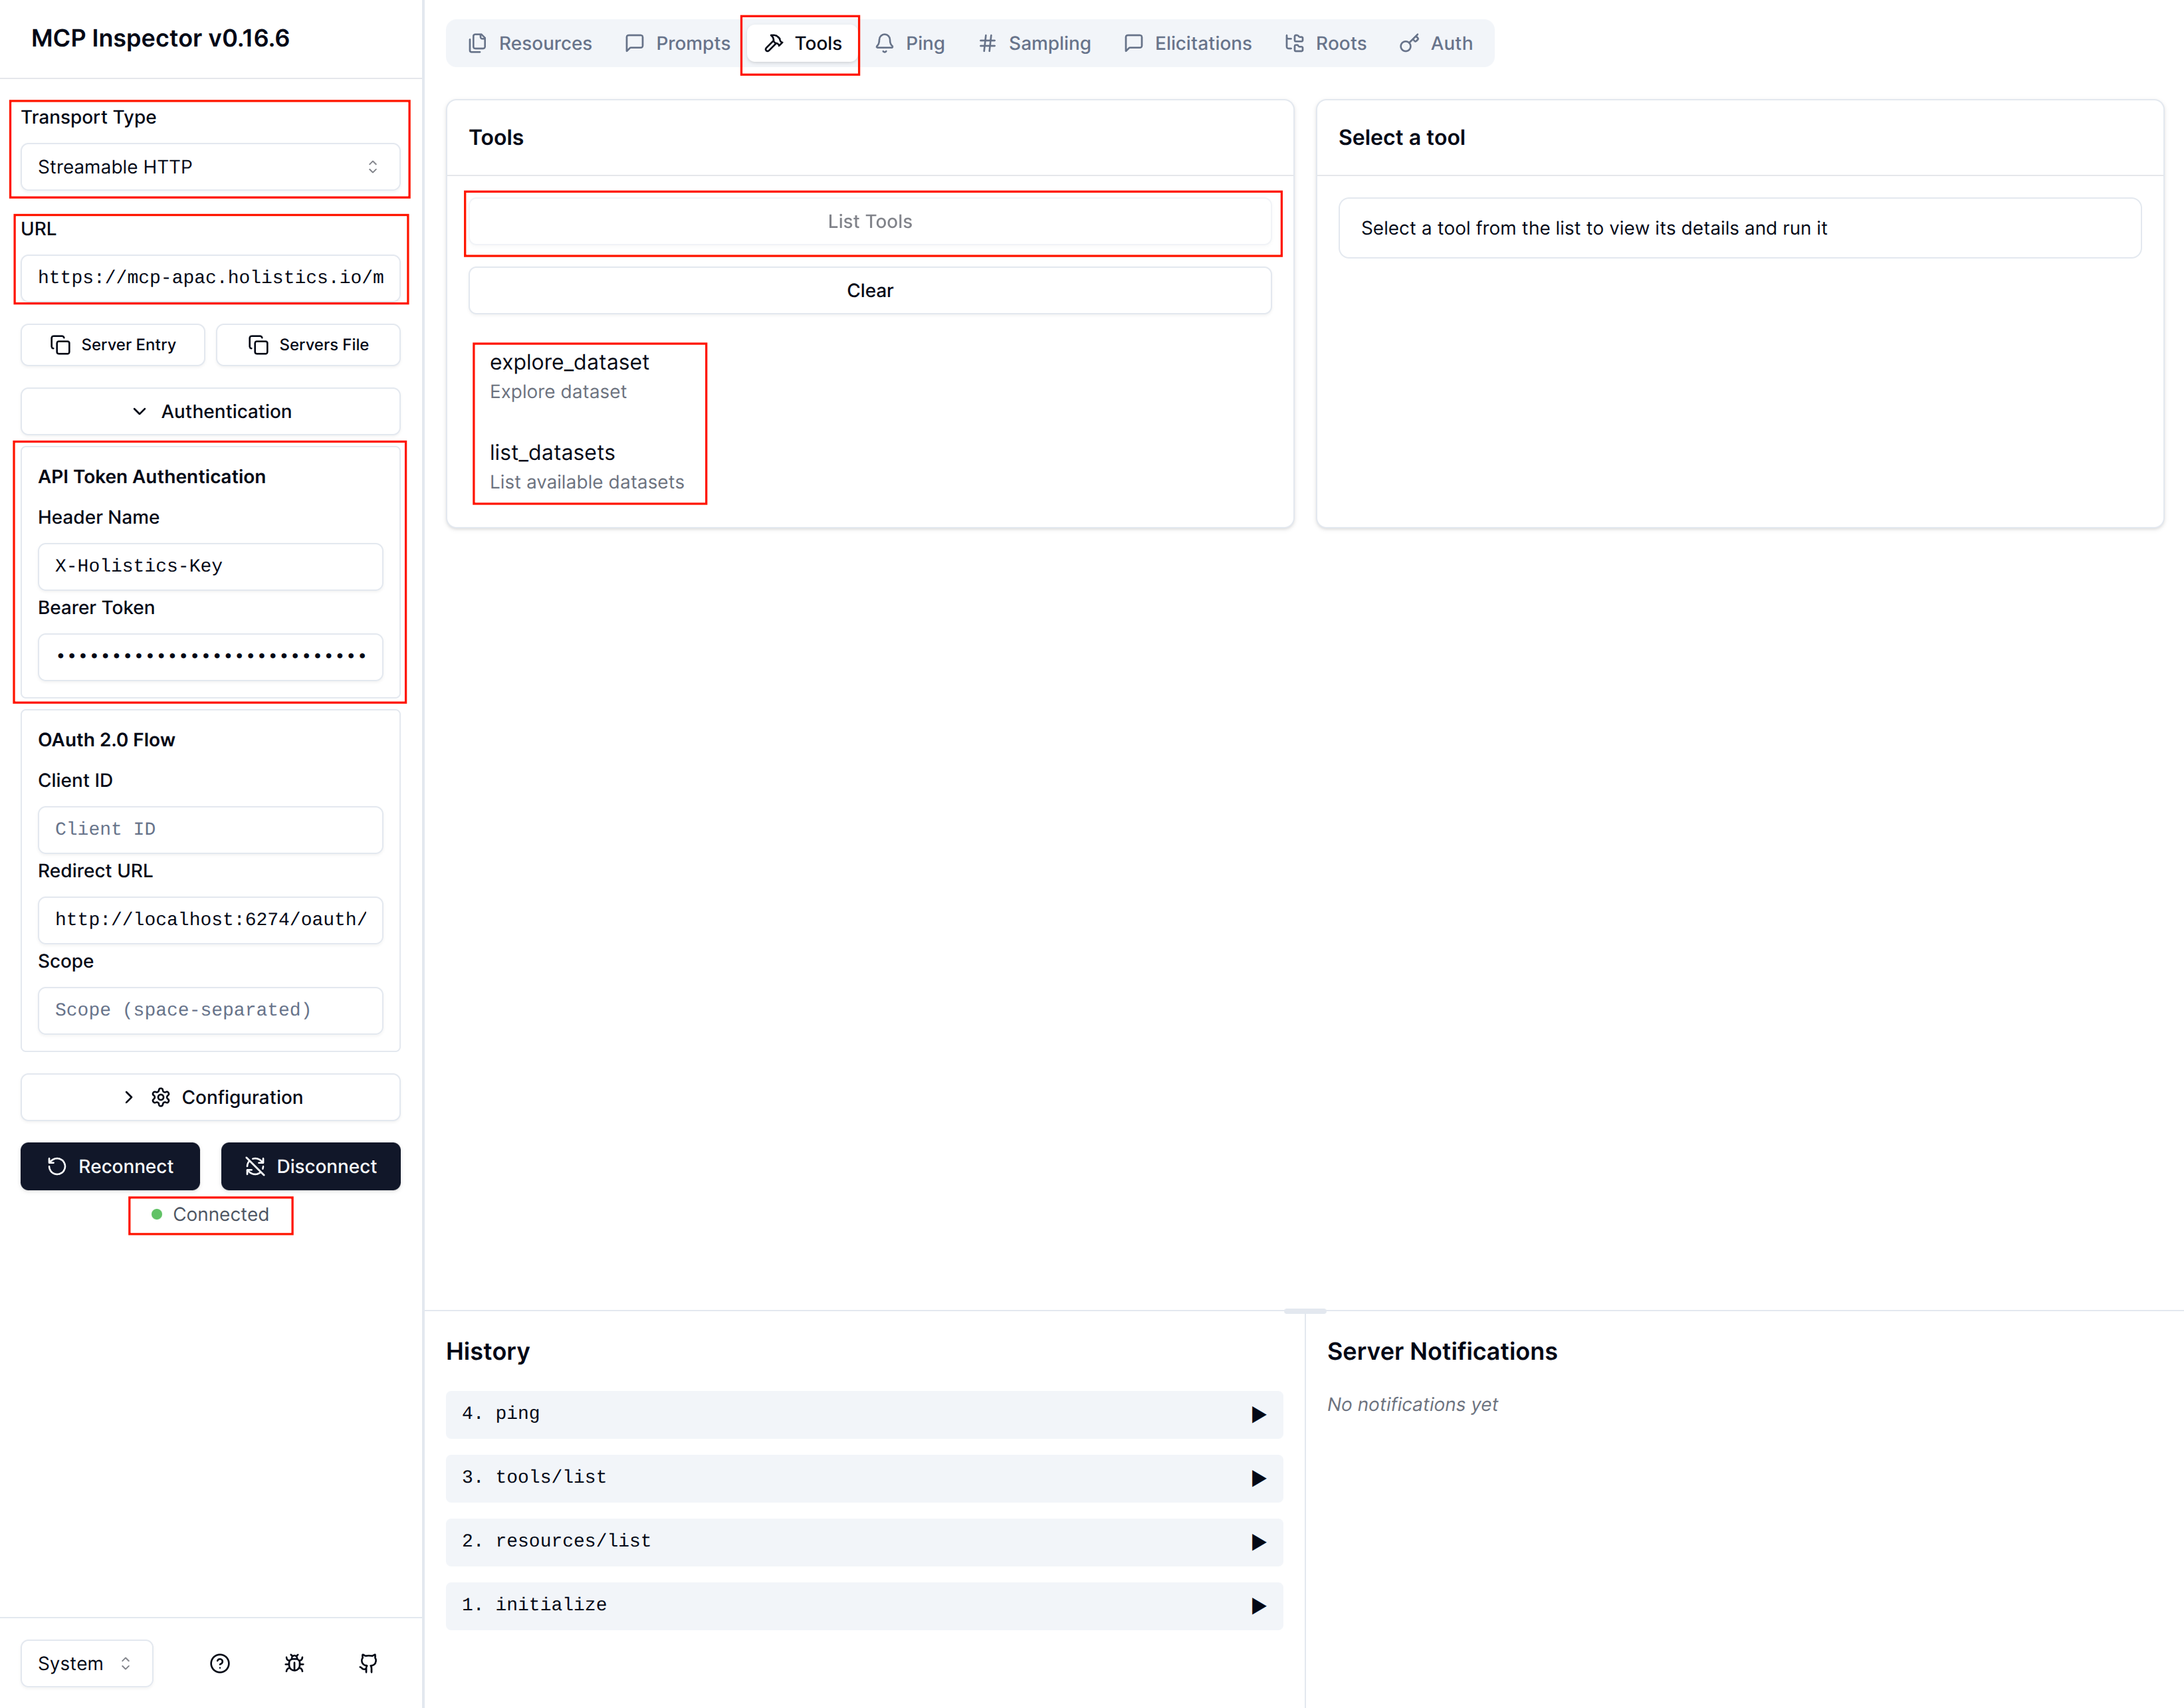Click the MCP Inspector v0.16.6 title
Image resolution: width=2184 pixels, height=1708 pixels.
click(x=160, y=38)
